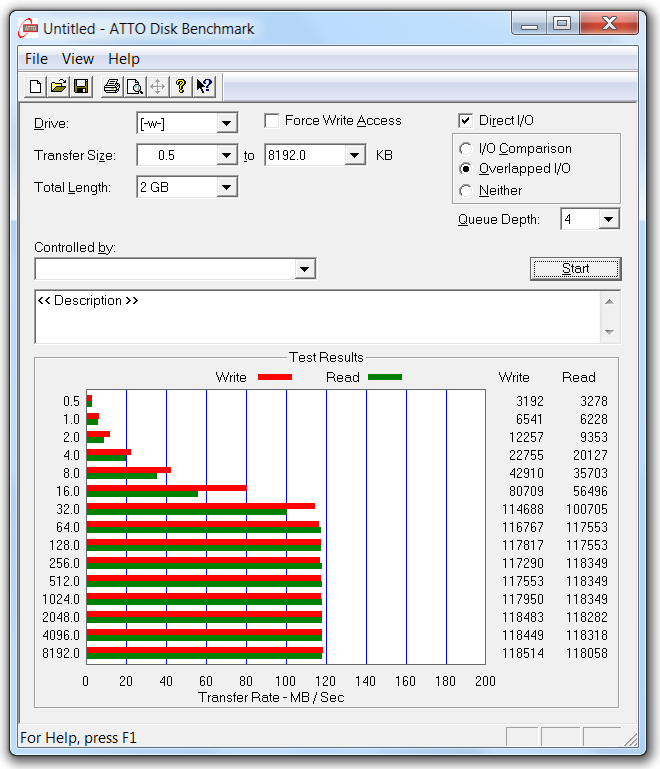This screenshot has height=769, width=660.
Task: Select the I/O Comparison radio button
Action: pyautogui.click(x=465, y=148)
